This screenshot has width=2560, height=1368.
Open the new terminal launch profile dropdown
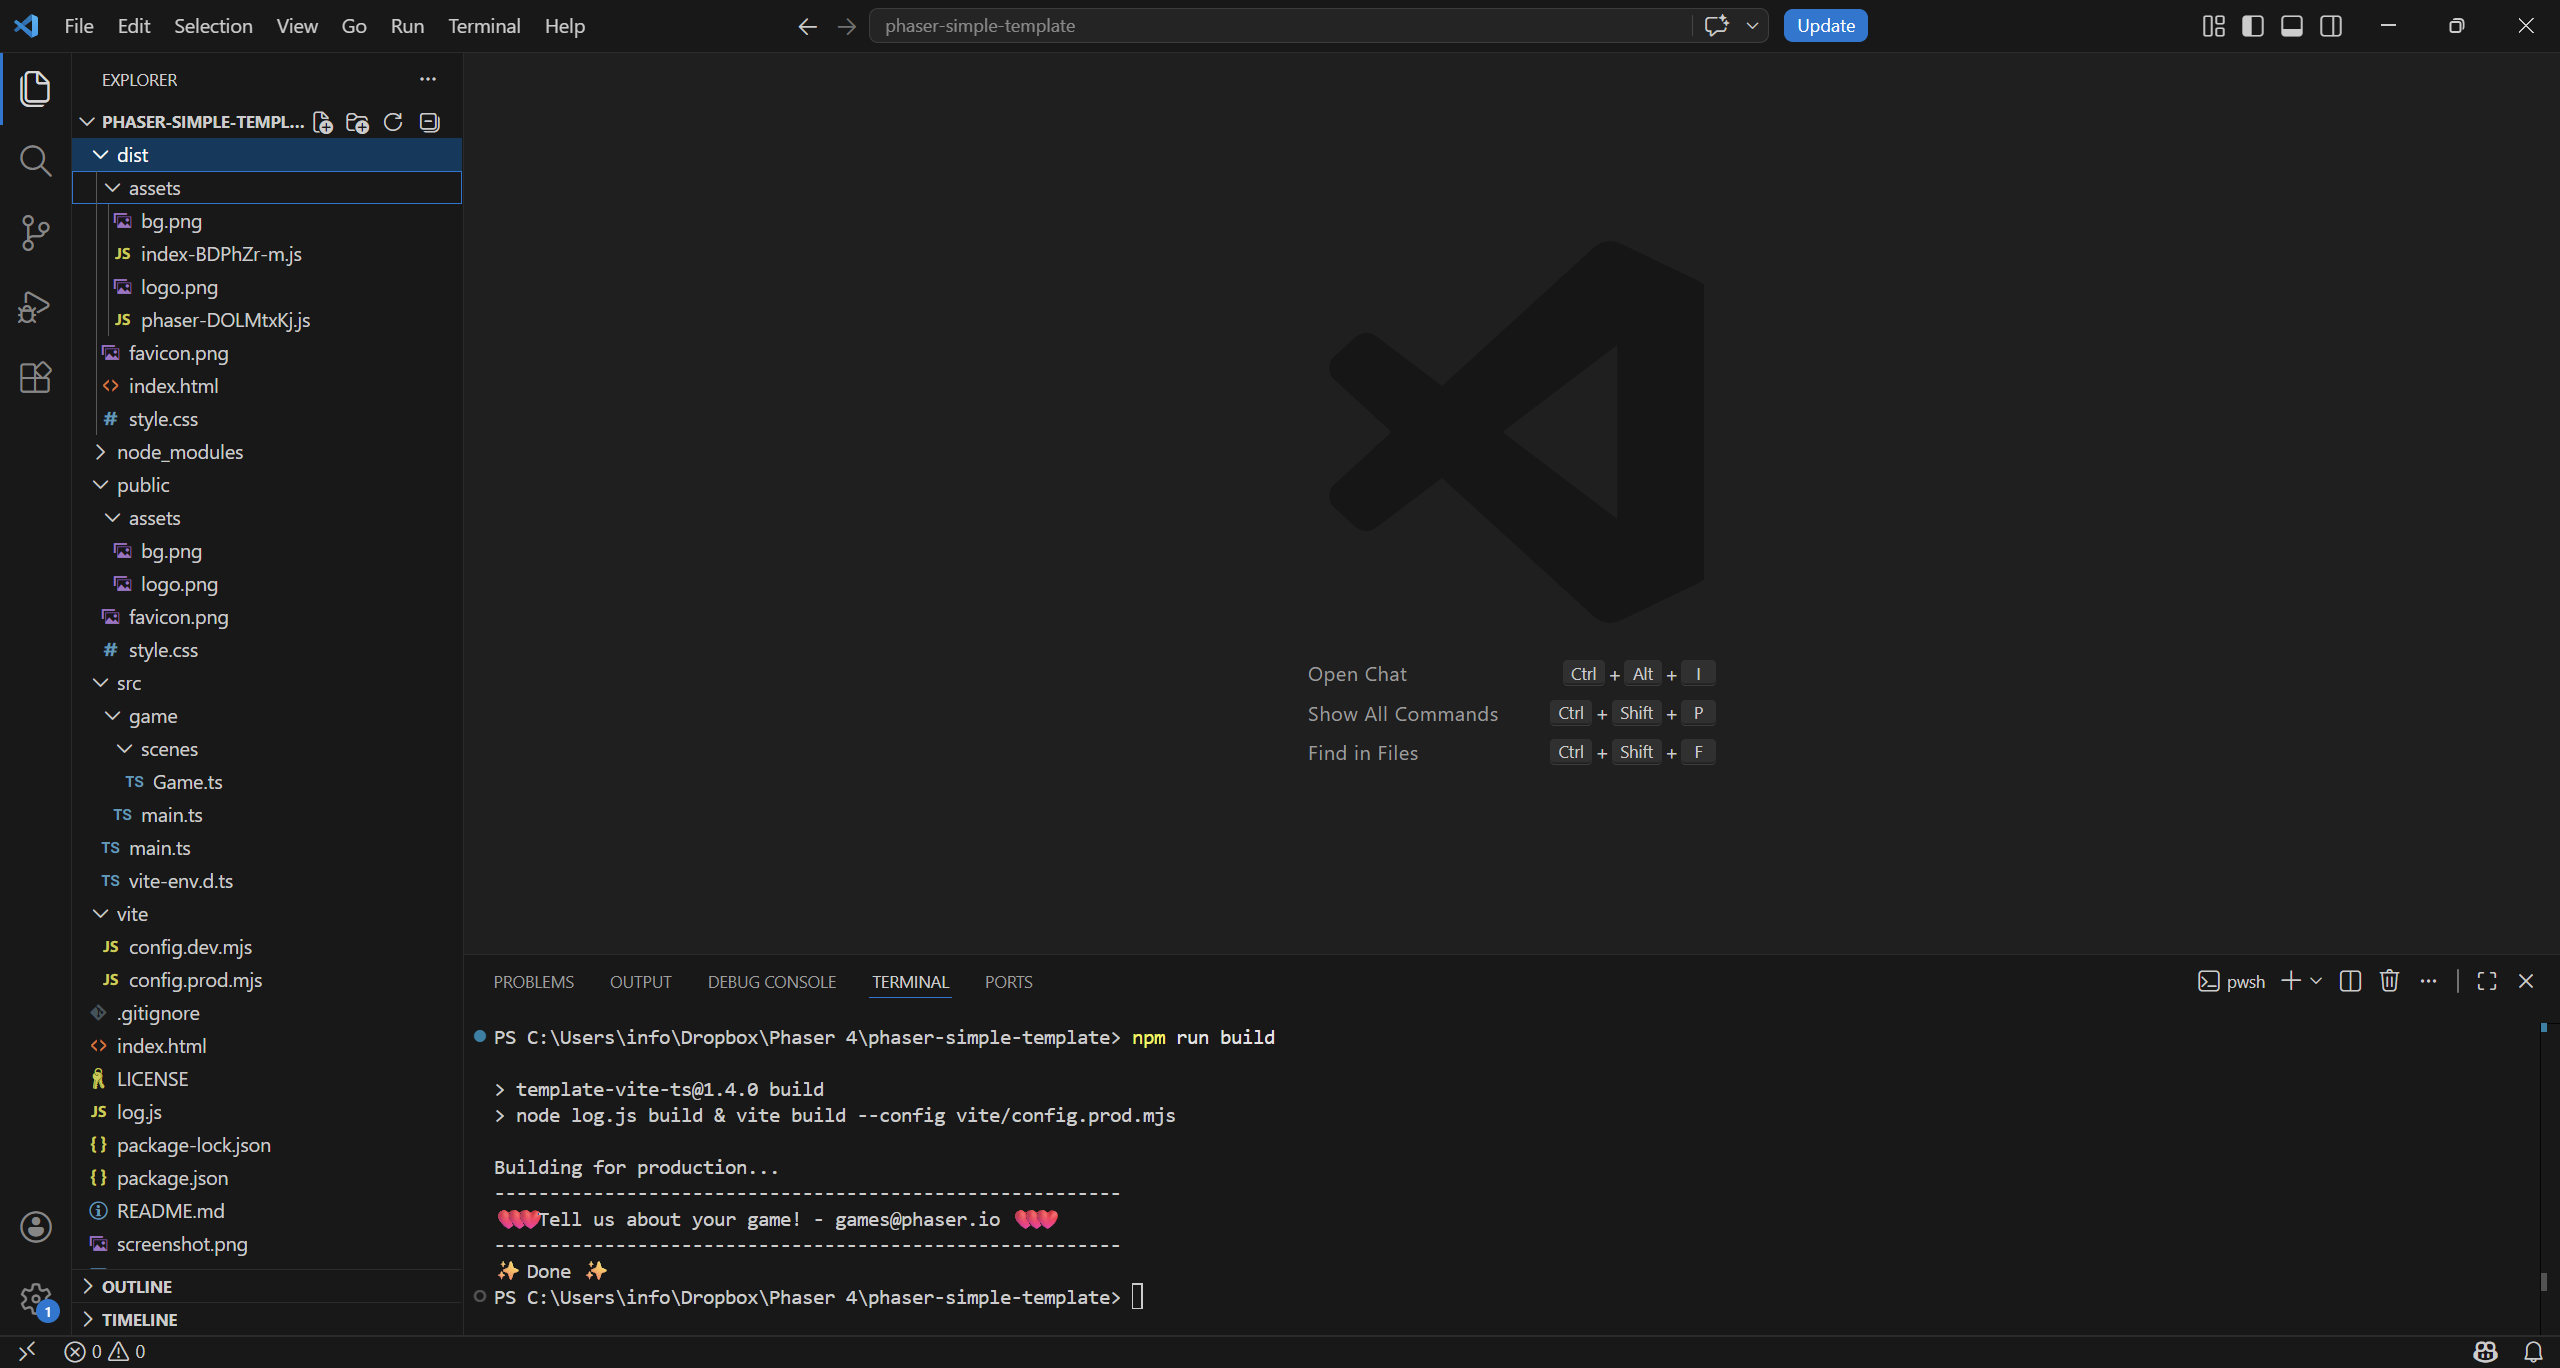coord(2316,981)
